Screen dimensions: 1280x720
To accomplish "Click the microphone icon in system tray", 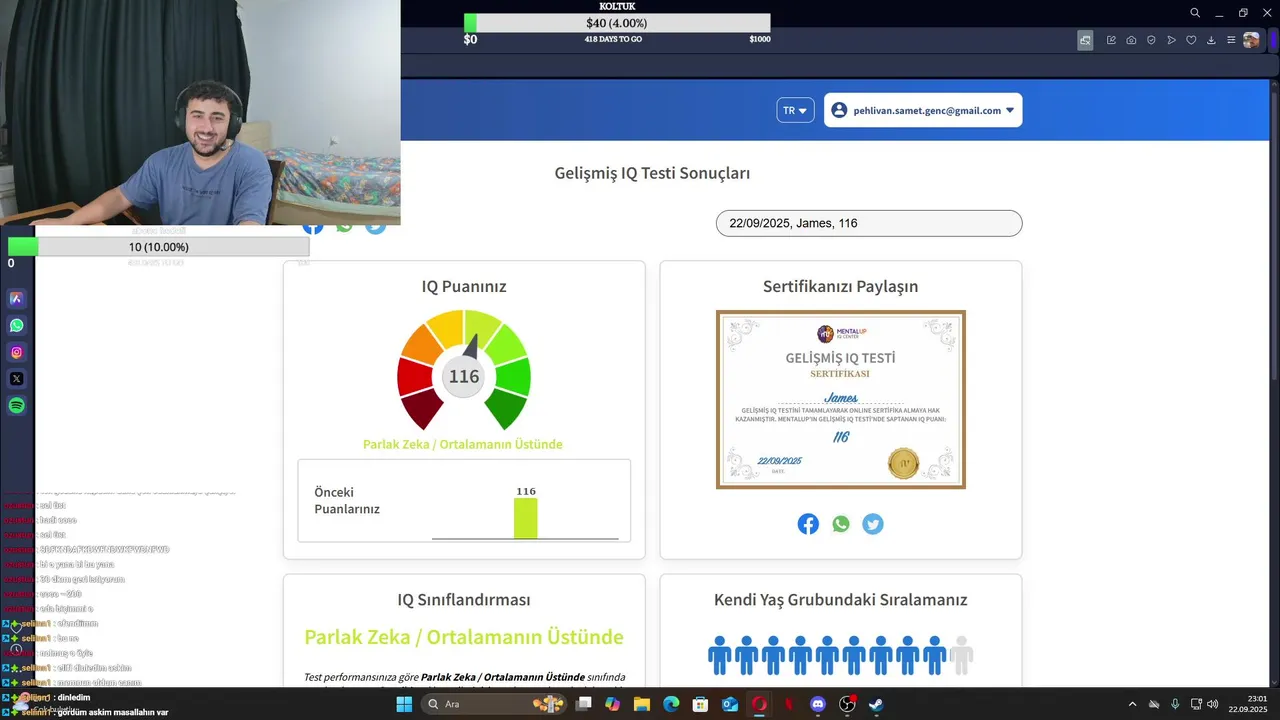I will click(x=1175, y=704).
